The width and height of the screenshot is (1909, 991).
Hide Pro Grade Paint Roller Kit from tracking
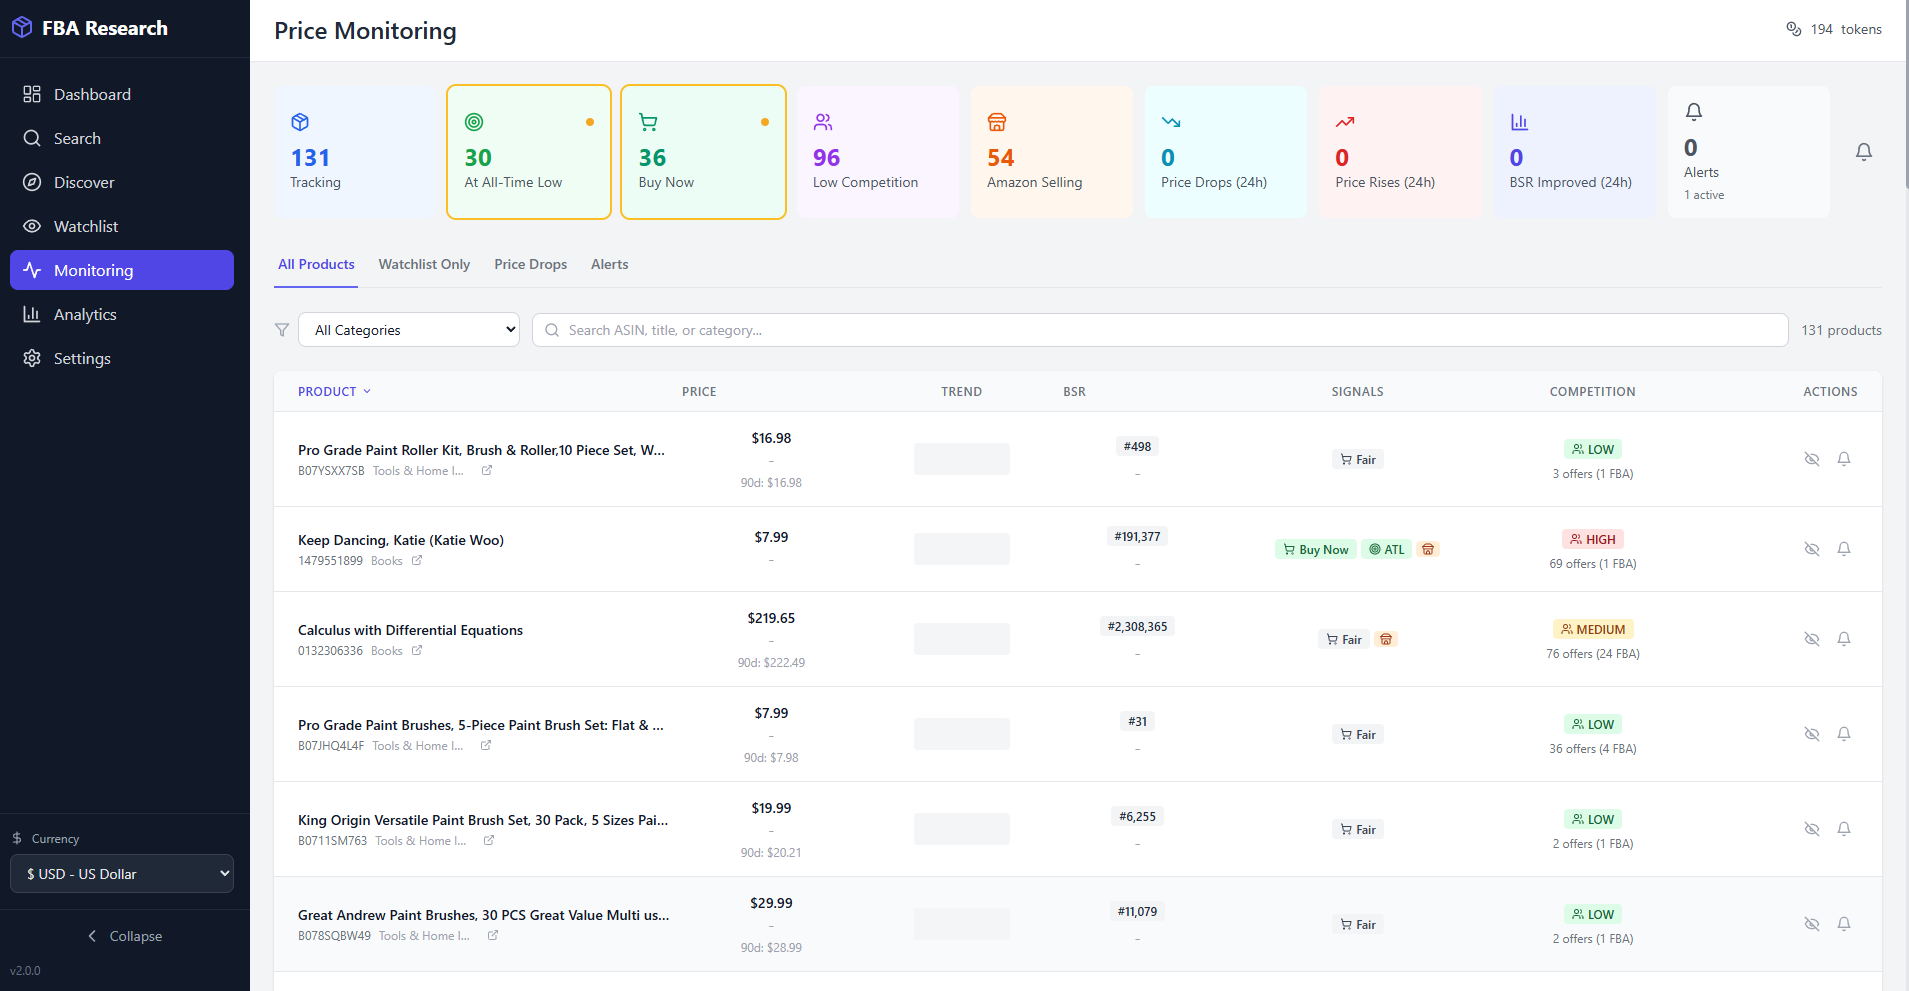tap(1811, 459)
